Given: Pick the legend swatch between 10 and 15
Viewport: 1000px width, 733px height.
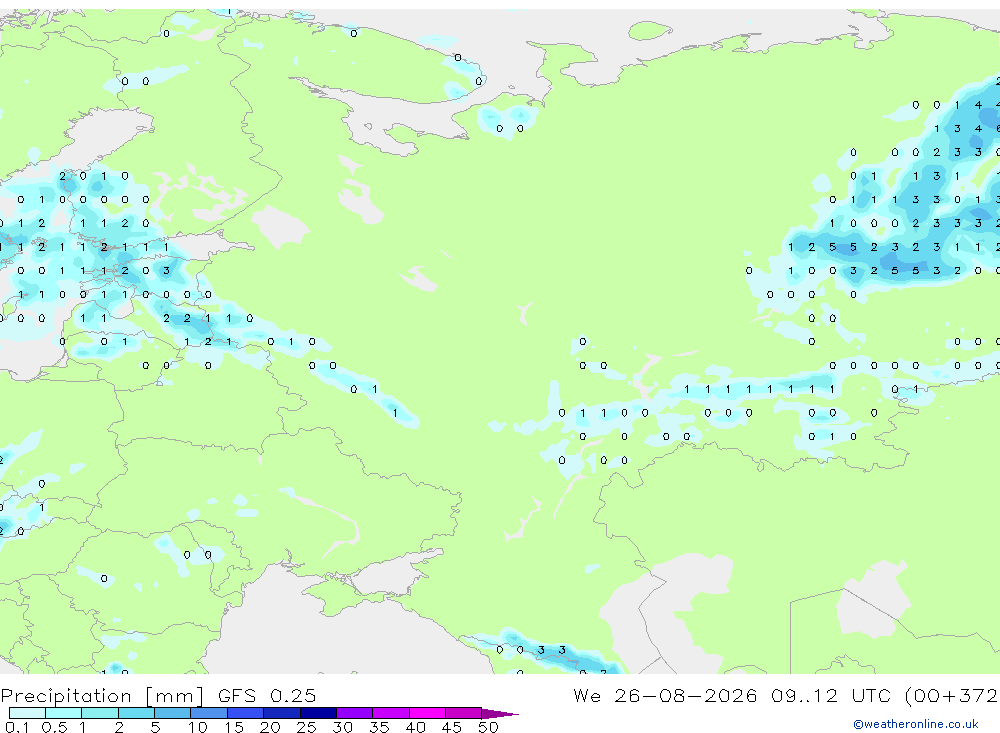Looking at the screenshot, I should tap(209, 713).
